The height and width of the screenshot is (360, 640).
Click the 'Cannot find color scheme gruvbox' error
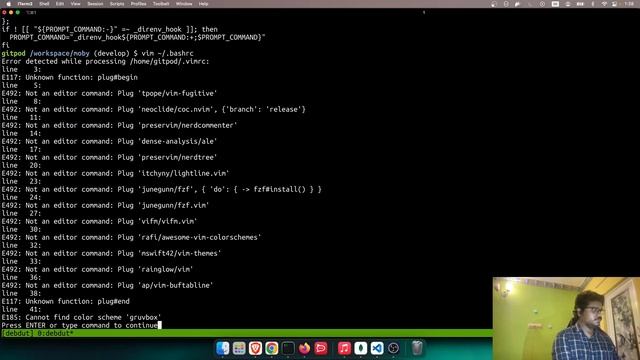point(81,317)
